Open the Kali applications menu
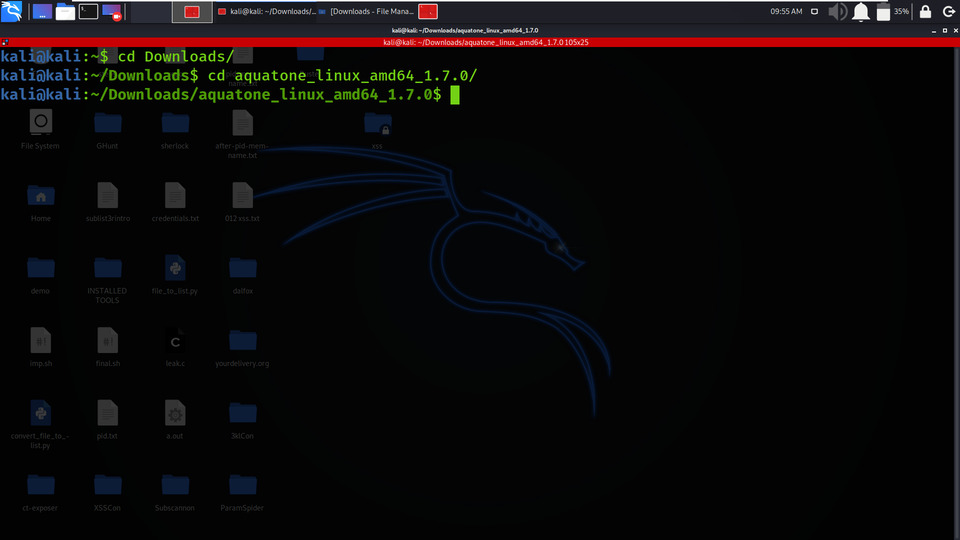 12,11
